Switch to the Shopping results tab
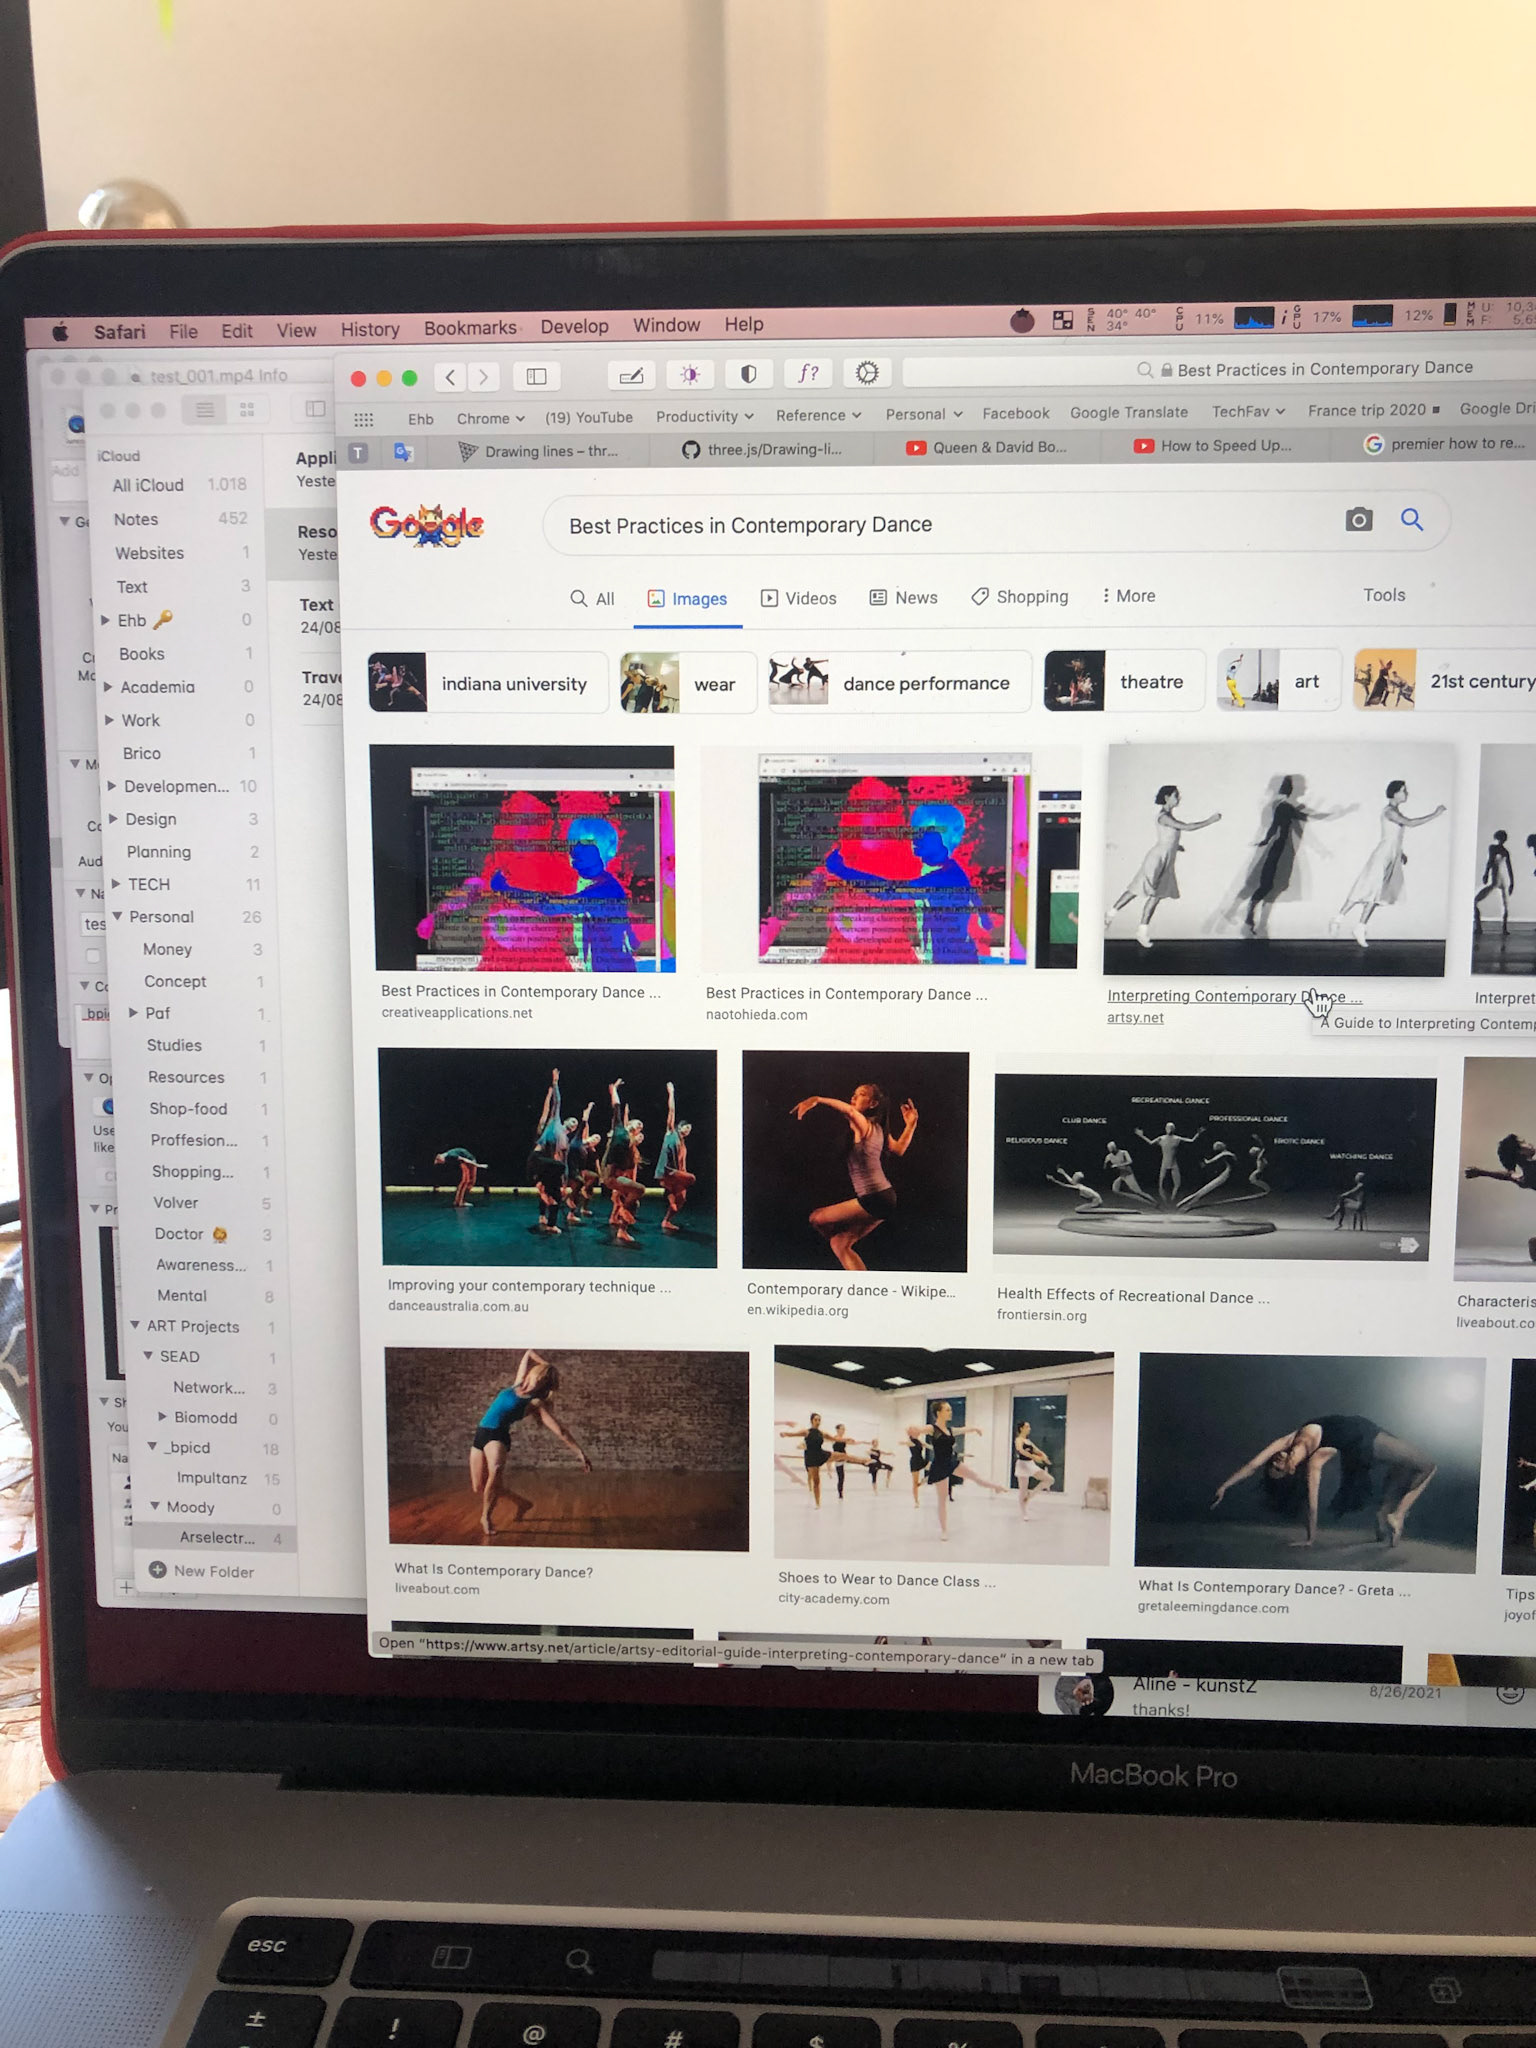Screen dimensions: 1536x2048 pyautogui.click(x=1020, y=597)
